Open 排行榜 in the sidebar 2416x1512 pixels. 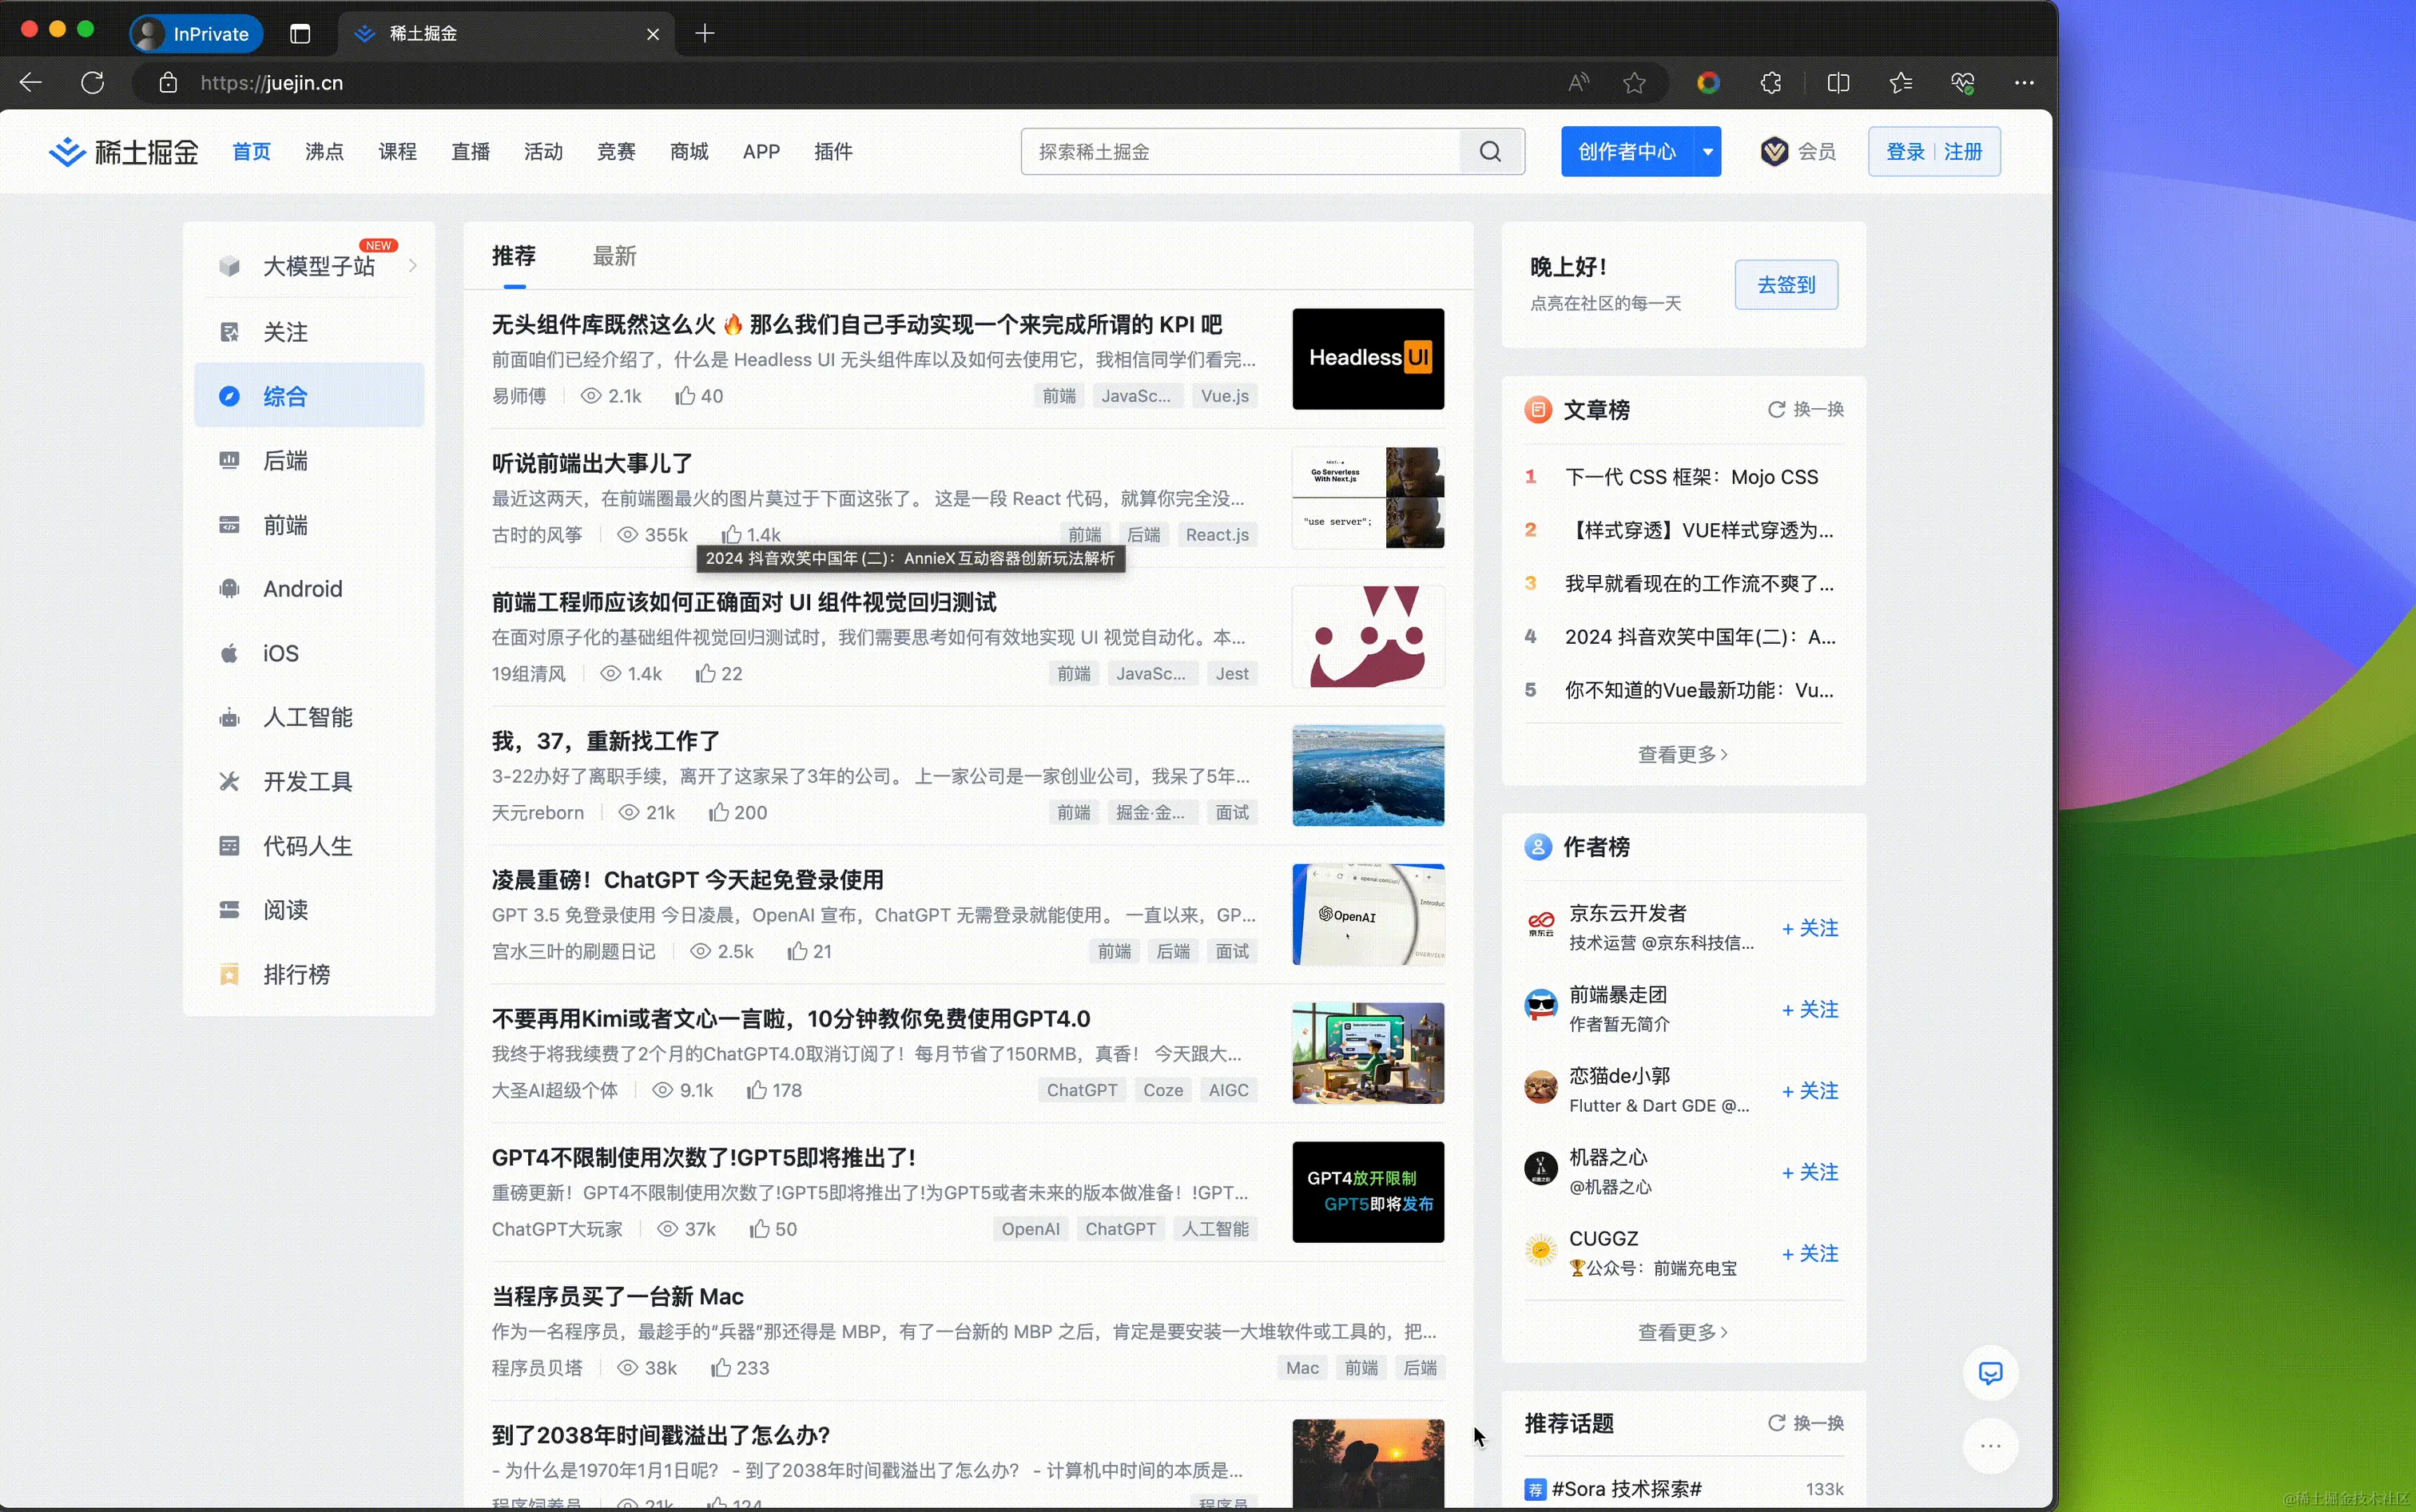point(309,975)
